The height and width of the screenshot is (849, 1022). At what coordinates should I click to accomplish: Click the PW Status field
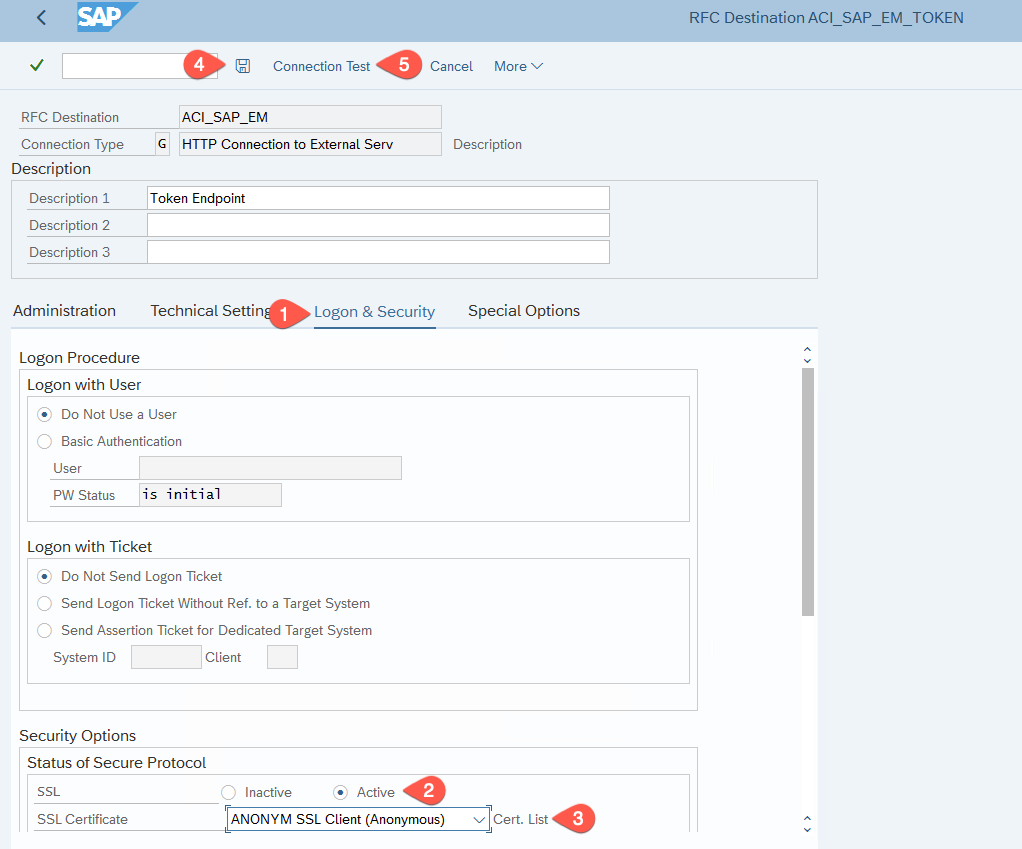(x=211, y=495)
